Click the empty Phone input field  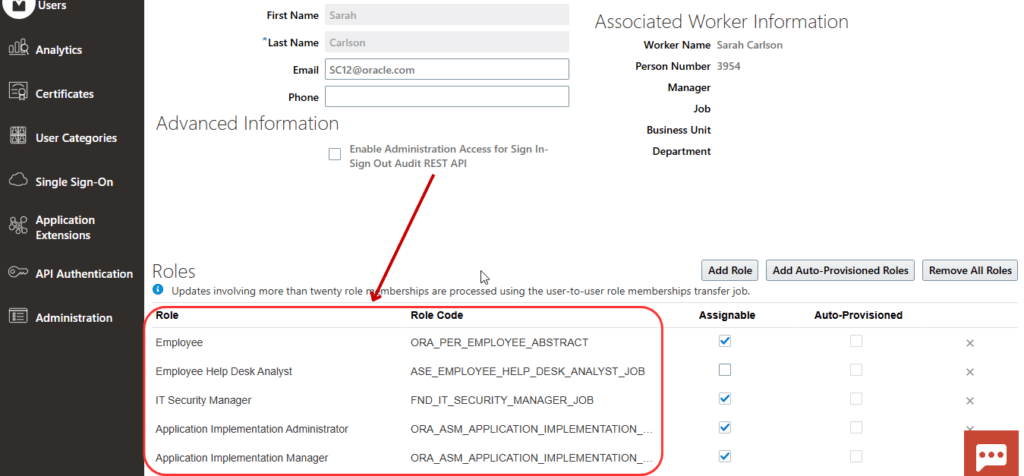click(447, 97)
